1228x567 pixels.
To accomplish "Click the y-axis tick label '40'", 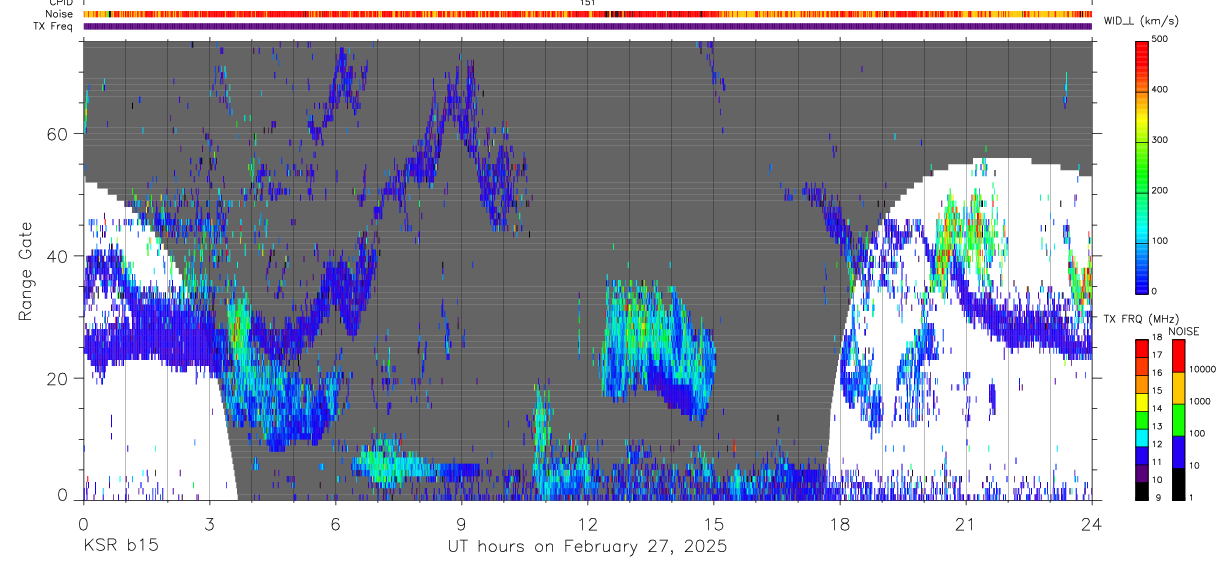I will pyautogui.click(x=58, y=256).
